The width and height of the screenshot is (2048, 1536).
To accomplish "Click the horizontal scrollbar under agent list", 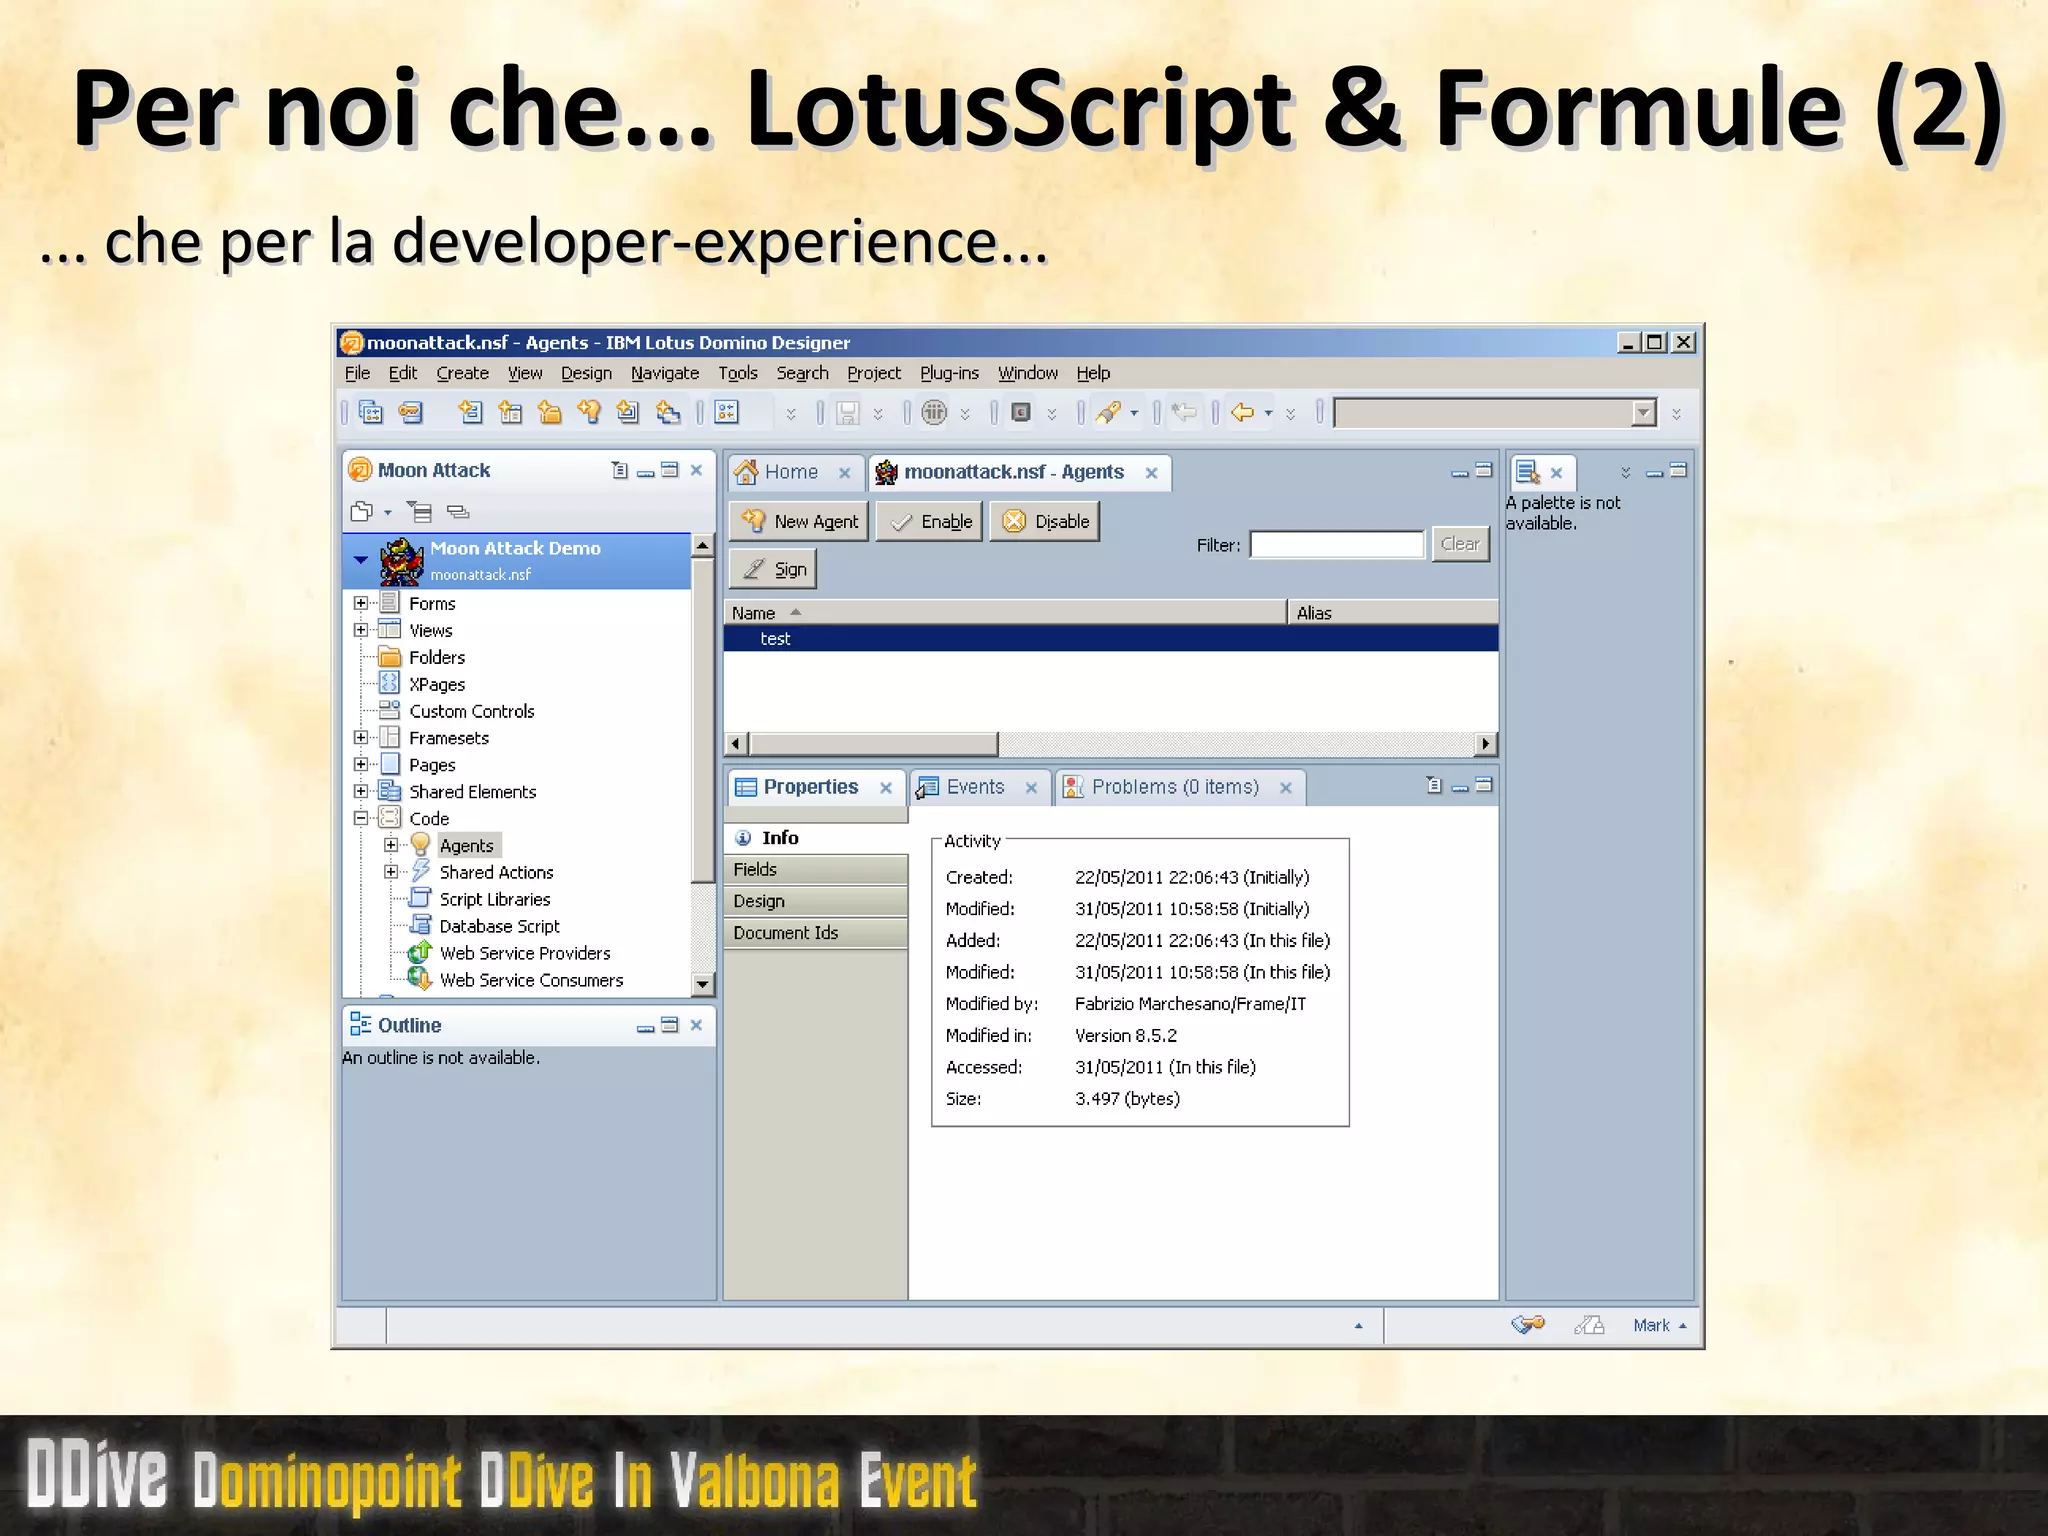I will pos(875,744).
